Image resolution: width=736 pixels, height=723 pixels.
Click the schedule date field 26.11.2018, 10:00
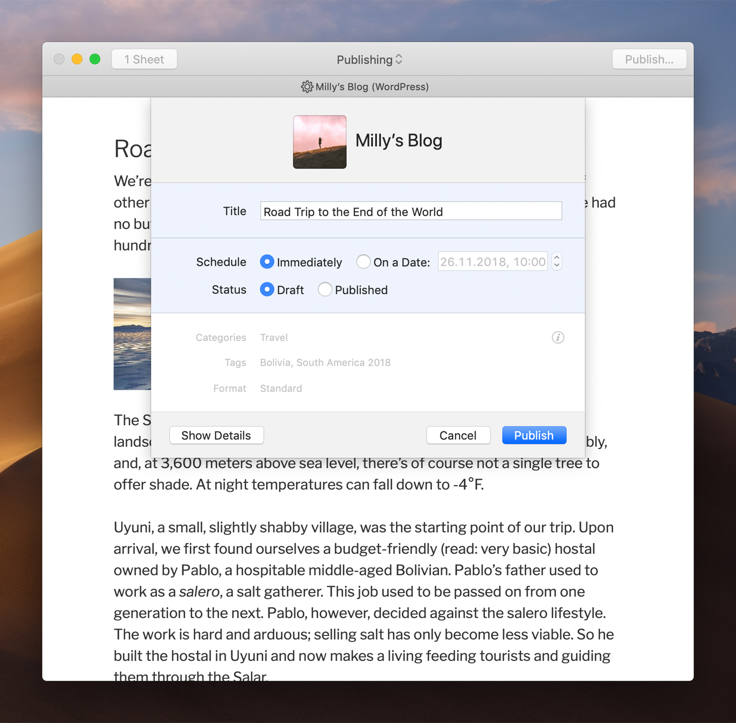click(x=493, y=262)
